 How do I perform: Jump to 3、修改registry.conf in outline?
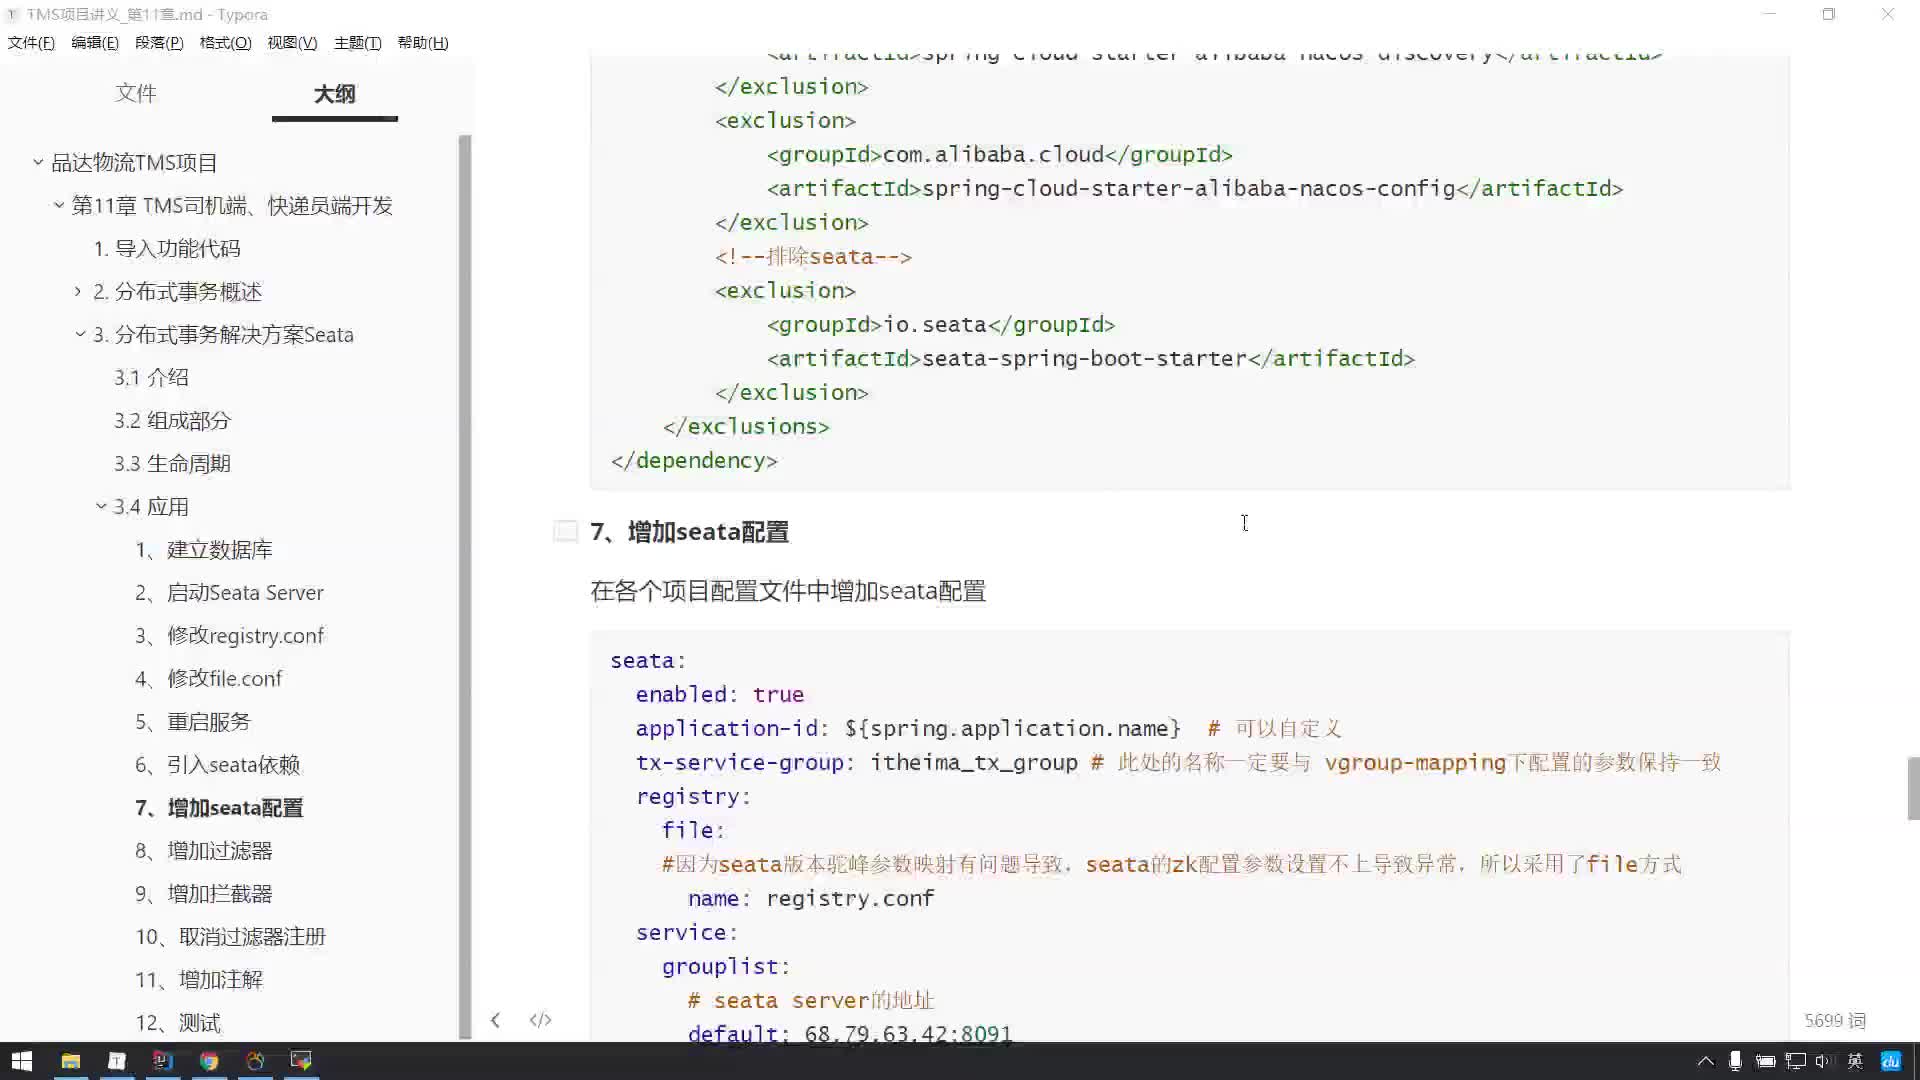[x=229, y=635]
